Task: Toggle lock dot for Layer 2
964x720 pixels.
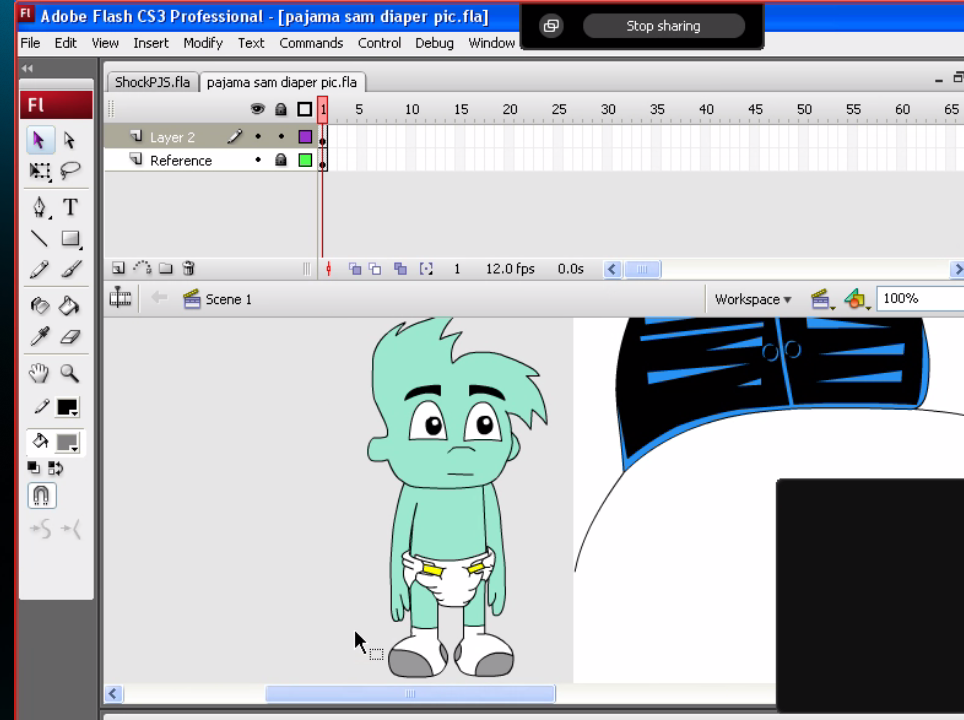Action: pos(281,136)
